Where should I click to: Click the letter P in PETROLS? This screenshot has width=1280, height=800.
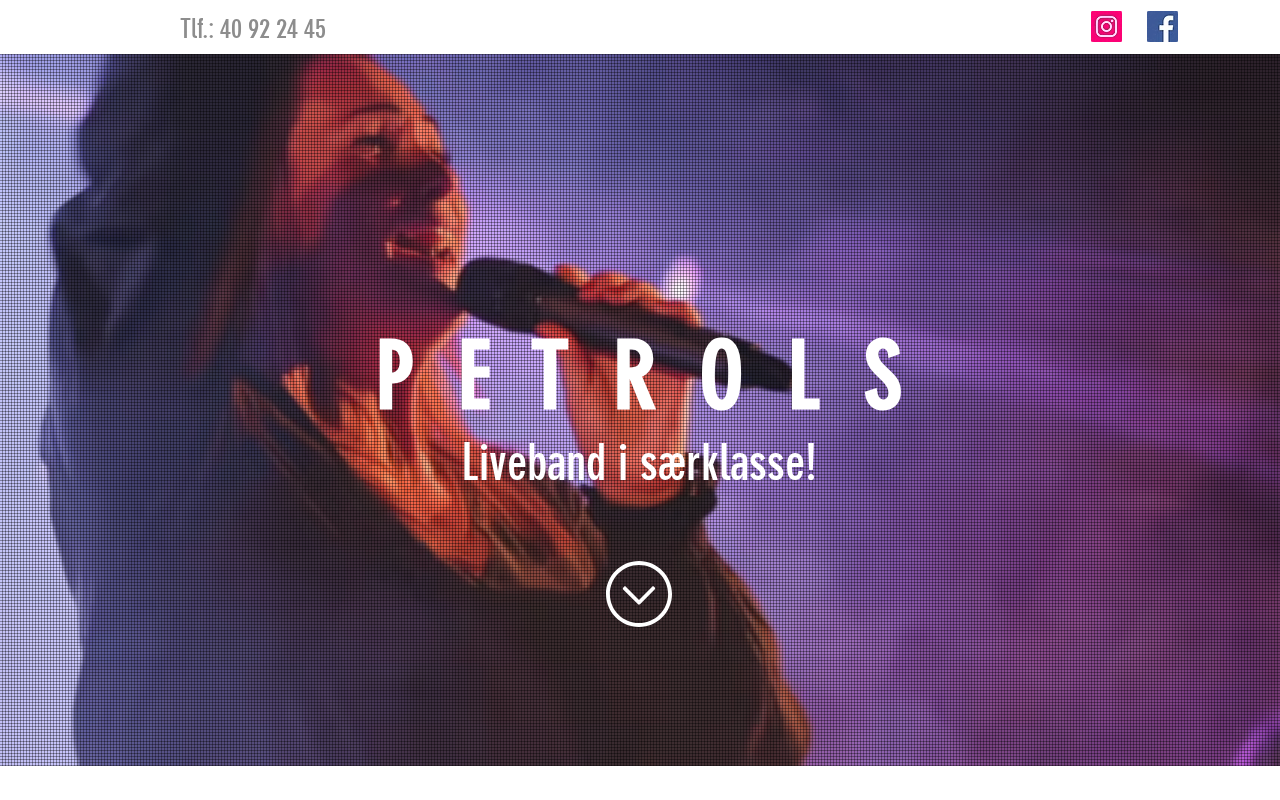tap(394, 375)
